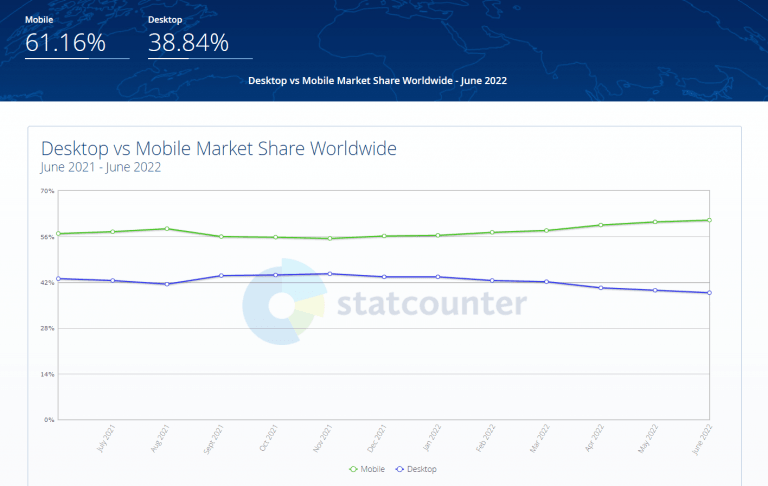Click the statcounter watermark text
Screen dimensions: 768x486
431,304
